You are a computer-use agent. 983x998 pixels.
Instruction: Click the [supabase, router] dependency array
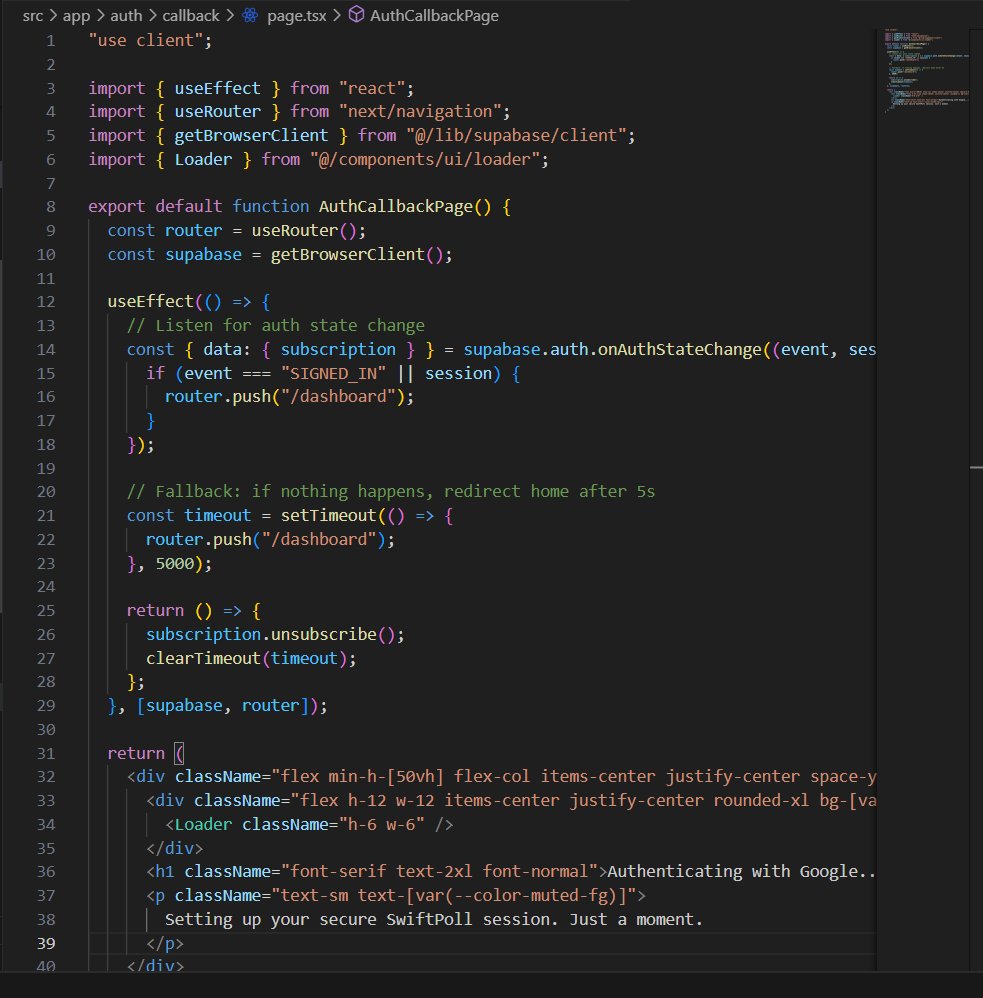(x=222, y=706)
